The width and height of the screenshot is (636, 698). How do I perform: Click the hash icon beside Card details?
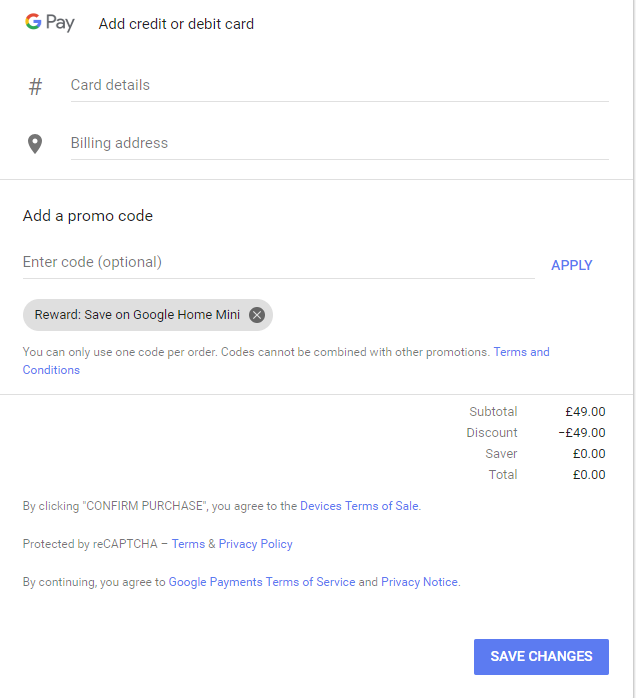coord(35,87)
